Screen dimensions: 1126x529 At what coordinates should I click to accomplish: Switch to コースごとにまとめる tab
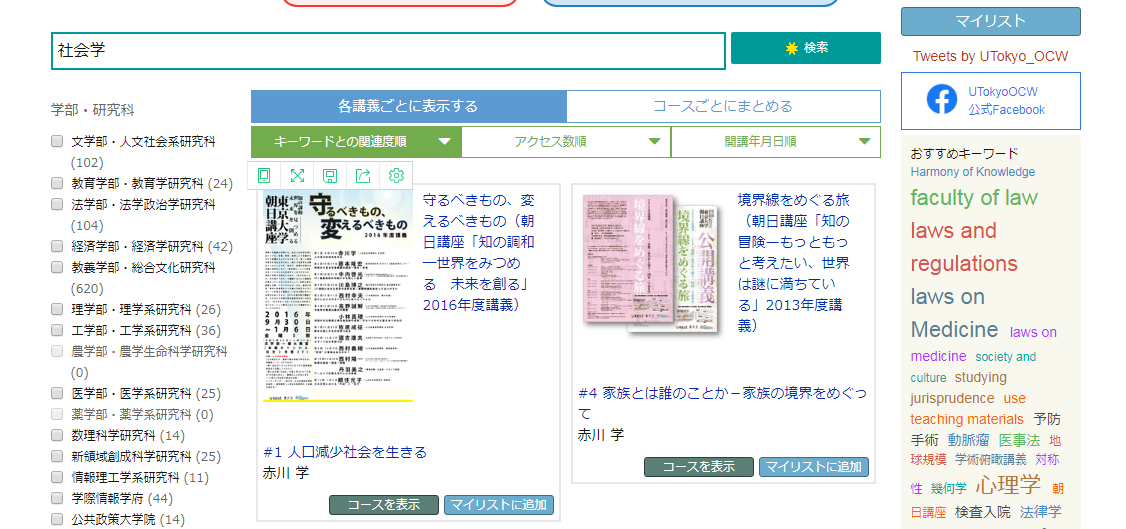click(723, 107)
